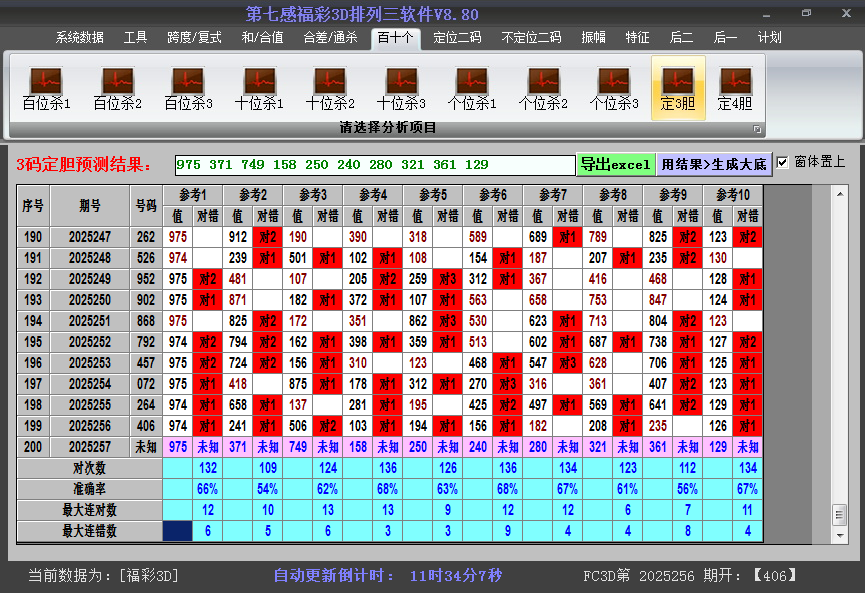Click the 最大连错数 row label
This screenshot has height=593, width=865.
tap(89, 531)
